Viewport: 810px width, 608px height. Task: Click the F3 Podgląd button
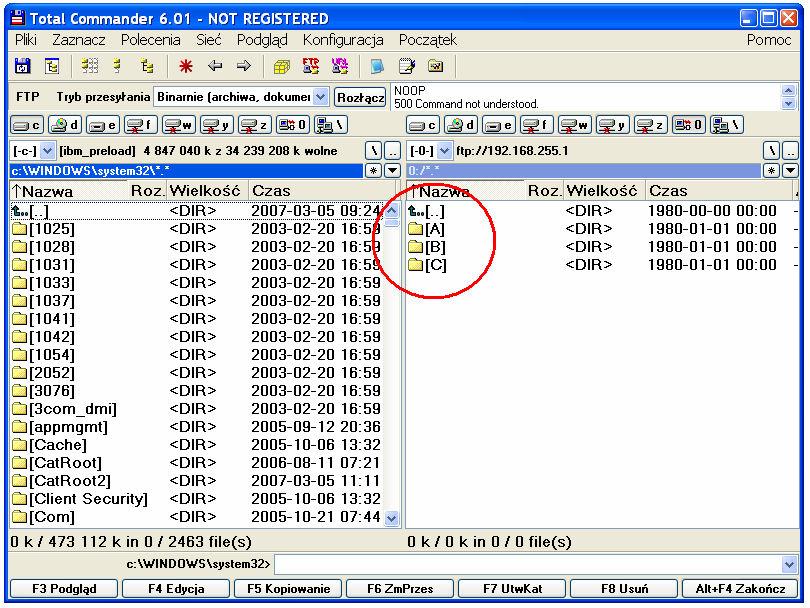coord(64,589)
